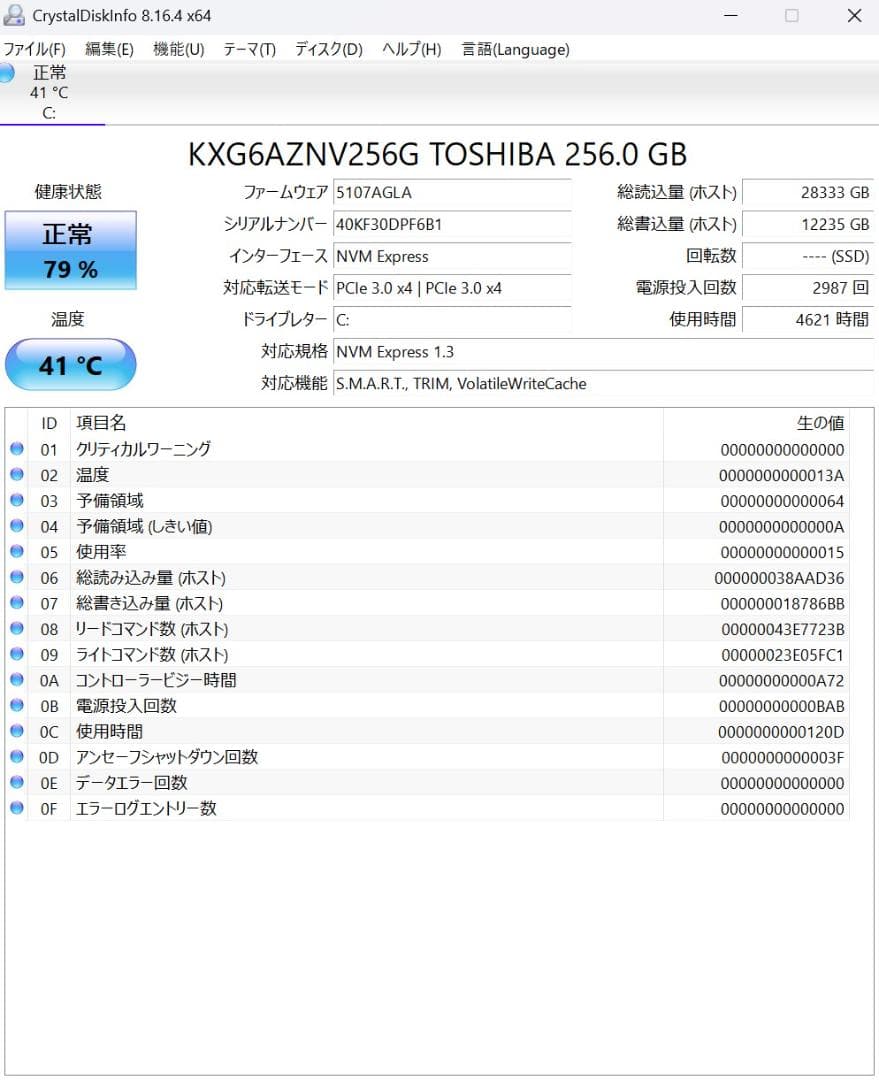Click the 41 °C temperature button
Screen dimensions: 879x1080
[x=70, y=364]
